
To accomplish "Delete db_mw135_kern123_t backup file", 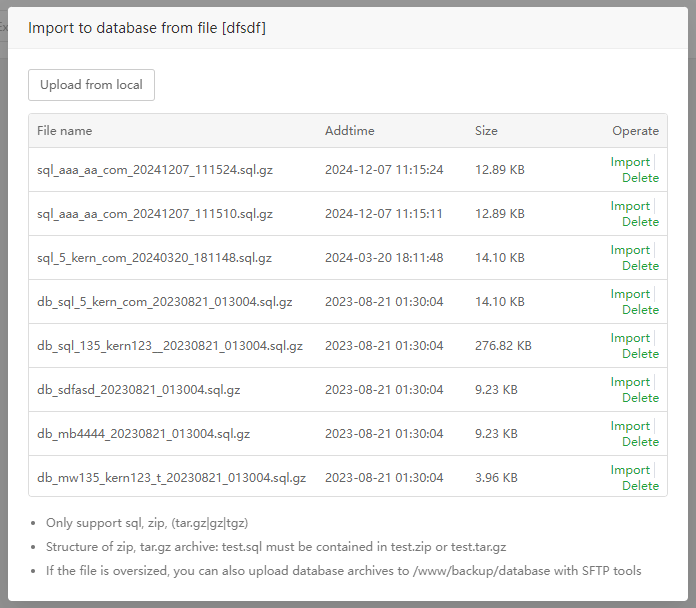I will [640, 486].
